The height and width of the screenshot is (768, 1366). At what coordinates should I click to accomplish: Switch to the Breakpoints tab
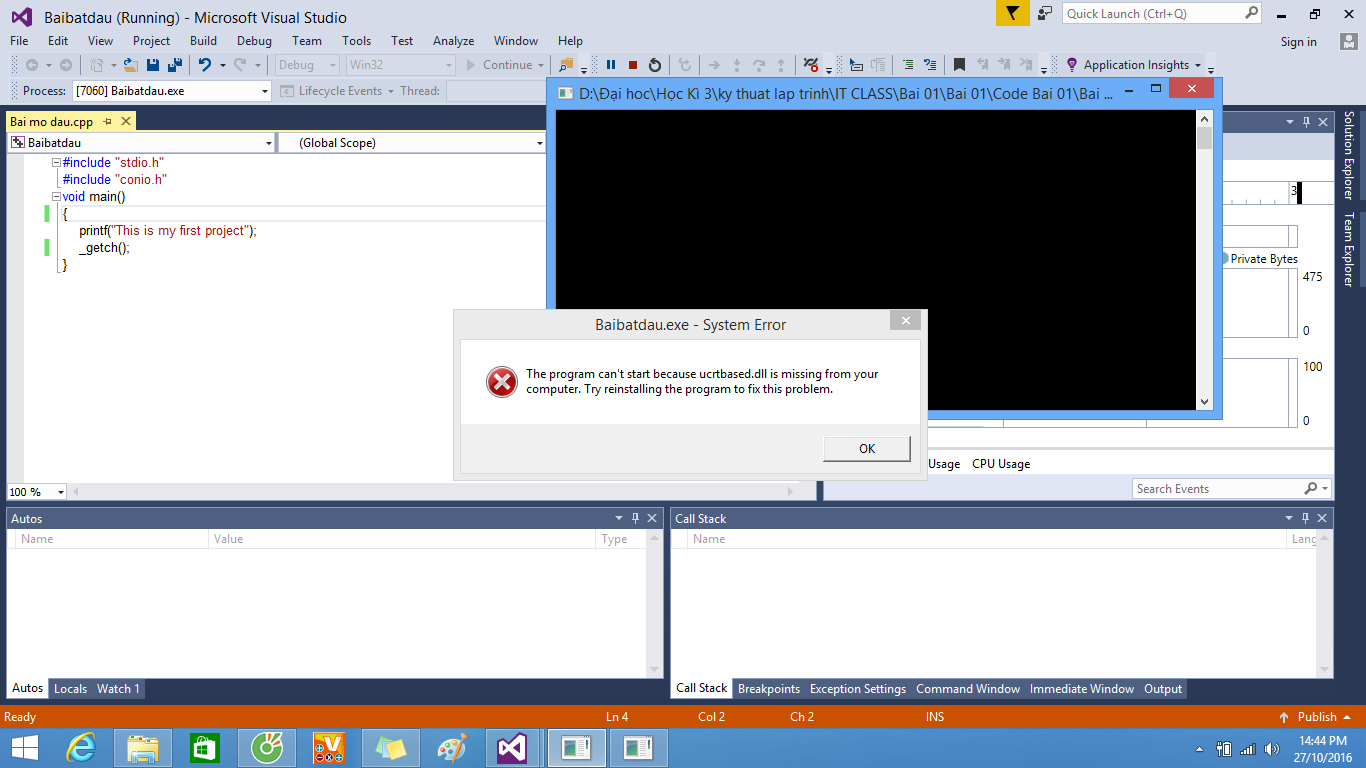point(768,689)
